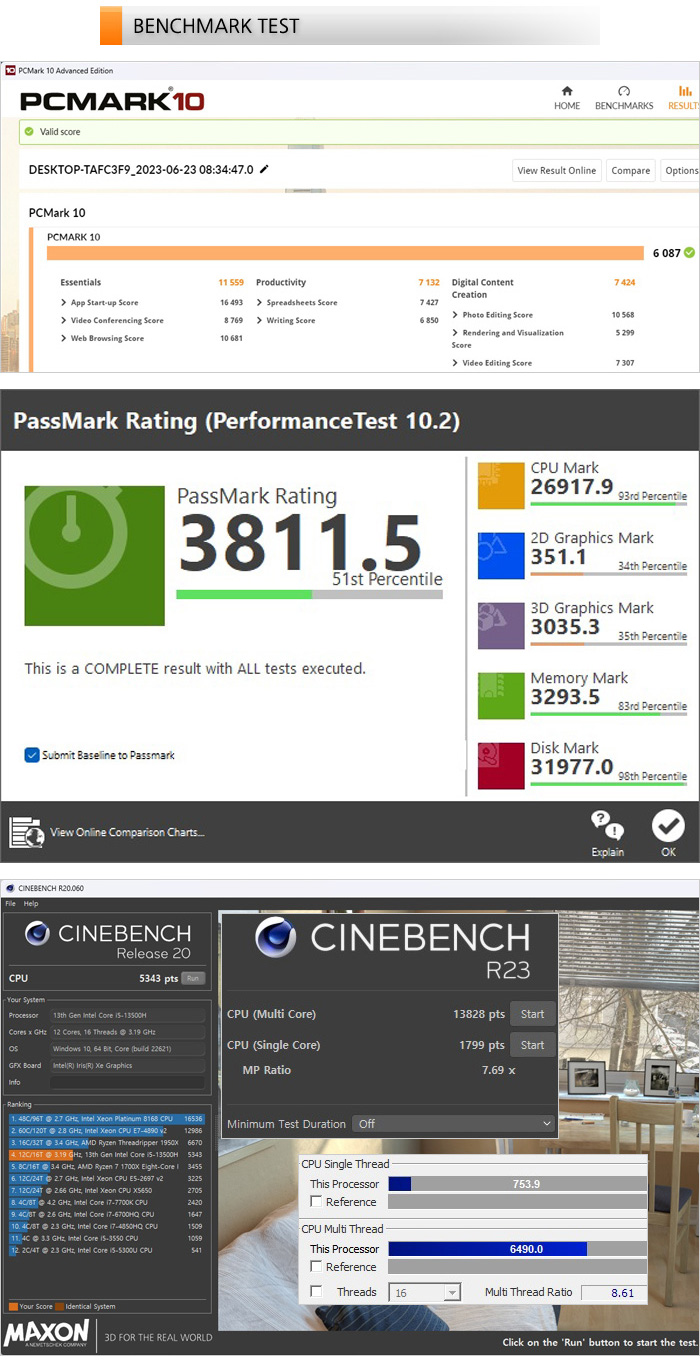Open the PCMark Home icon
This screenshot has height=1361, width=700.
click(x=567, y=92)
